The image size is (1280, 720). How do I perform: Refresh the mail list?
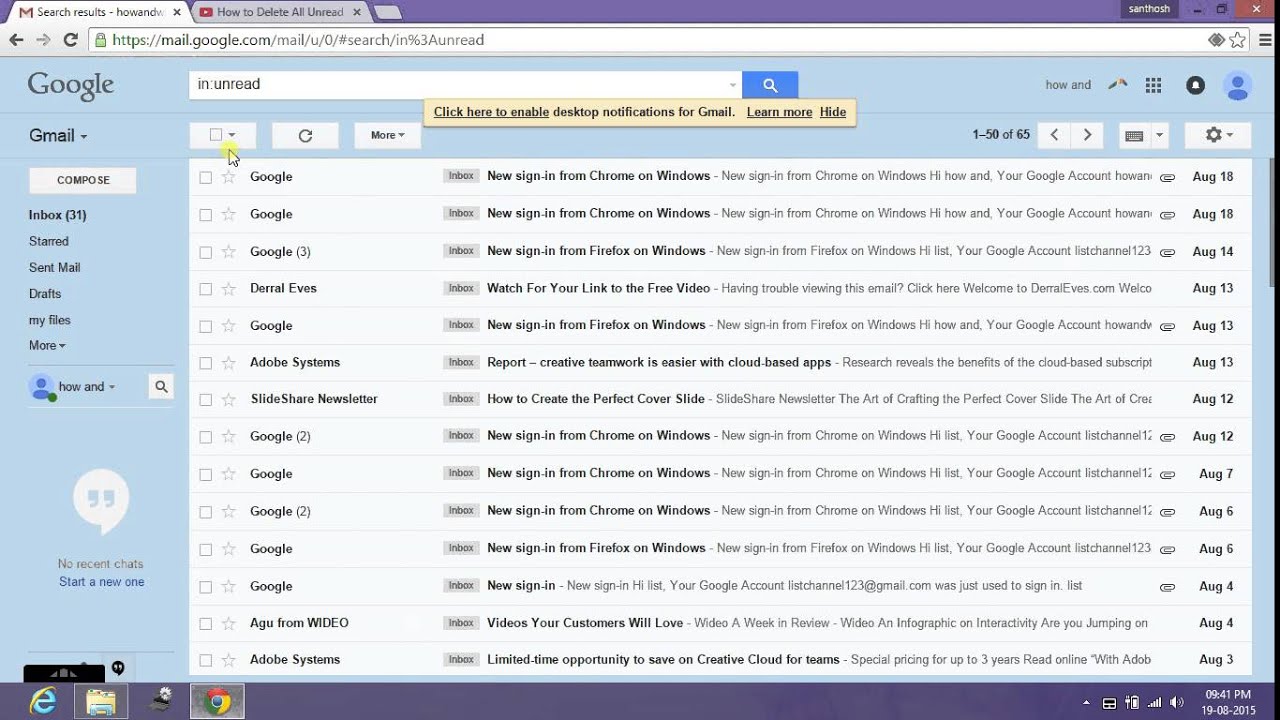[305, 135]
